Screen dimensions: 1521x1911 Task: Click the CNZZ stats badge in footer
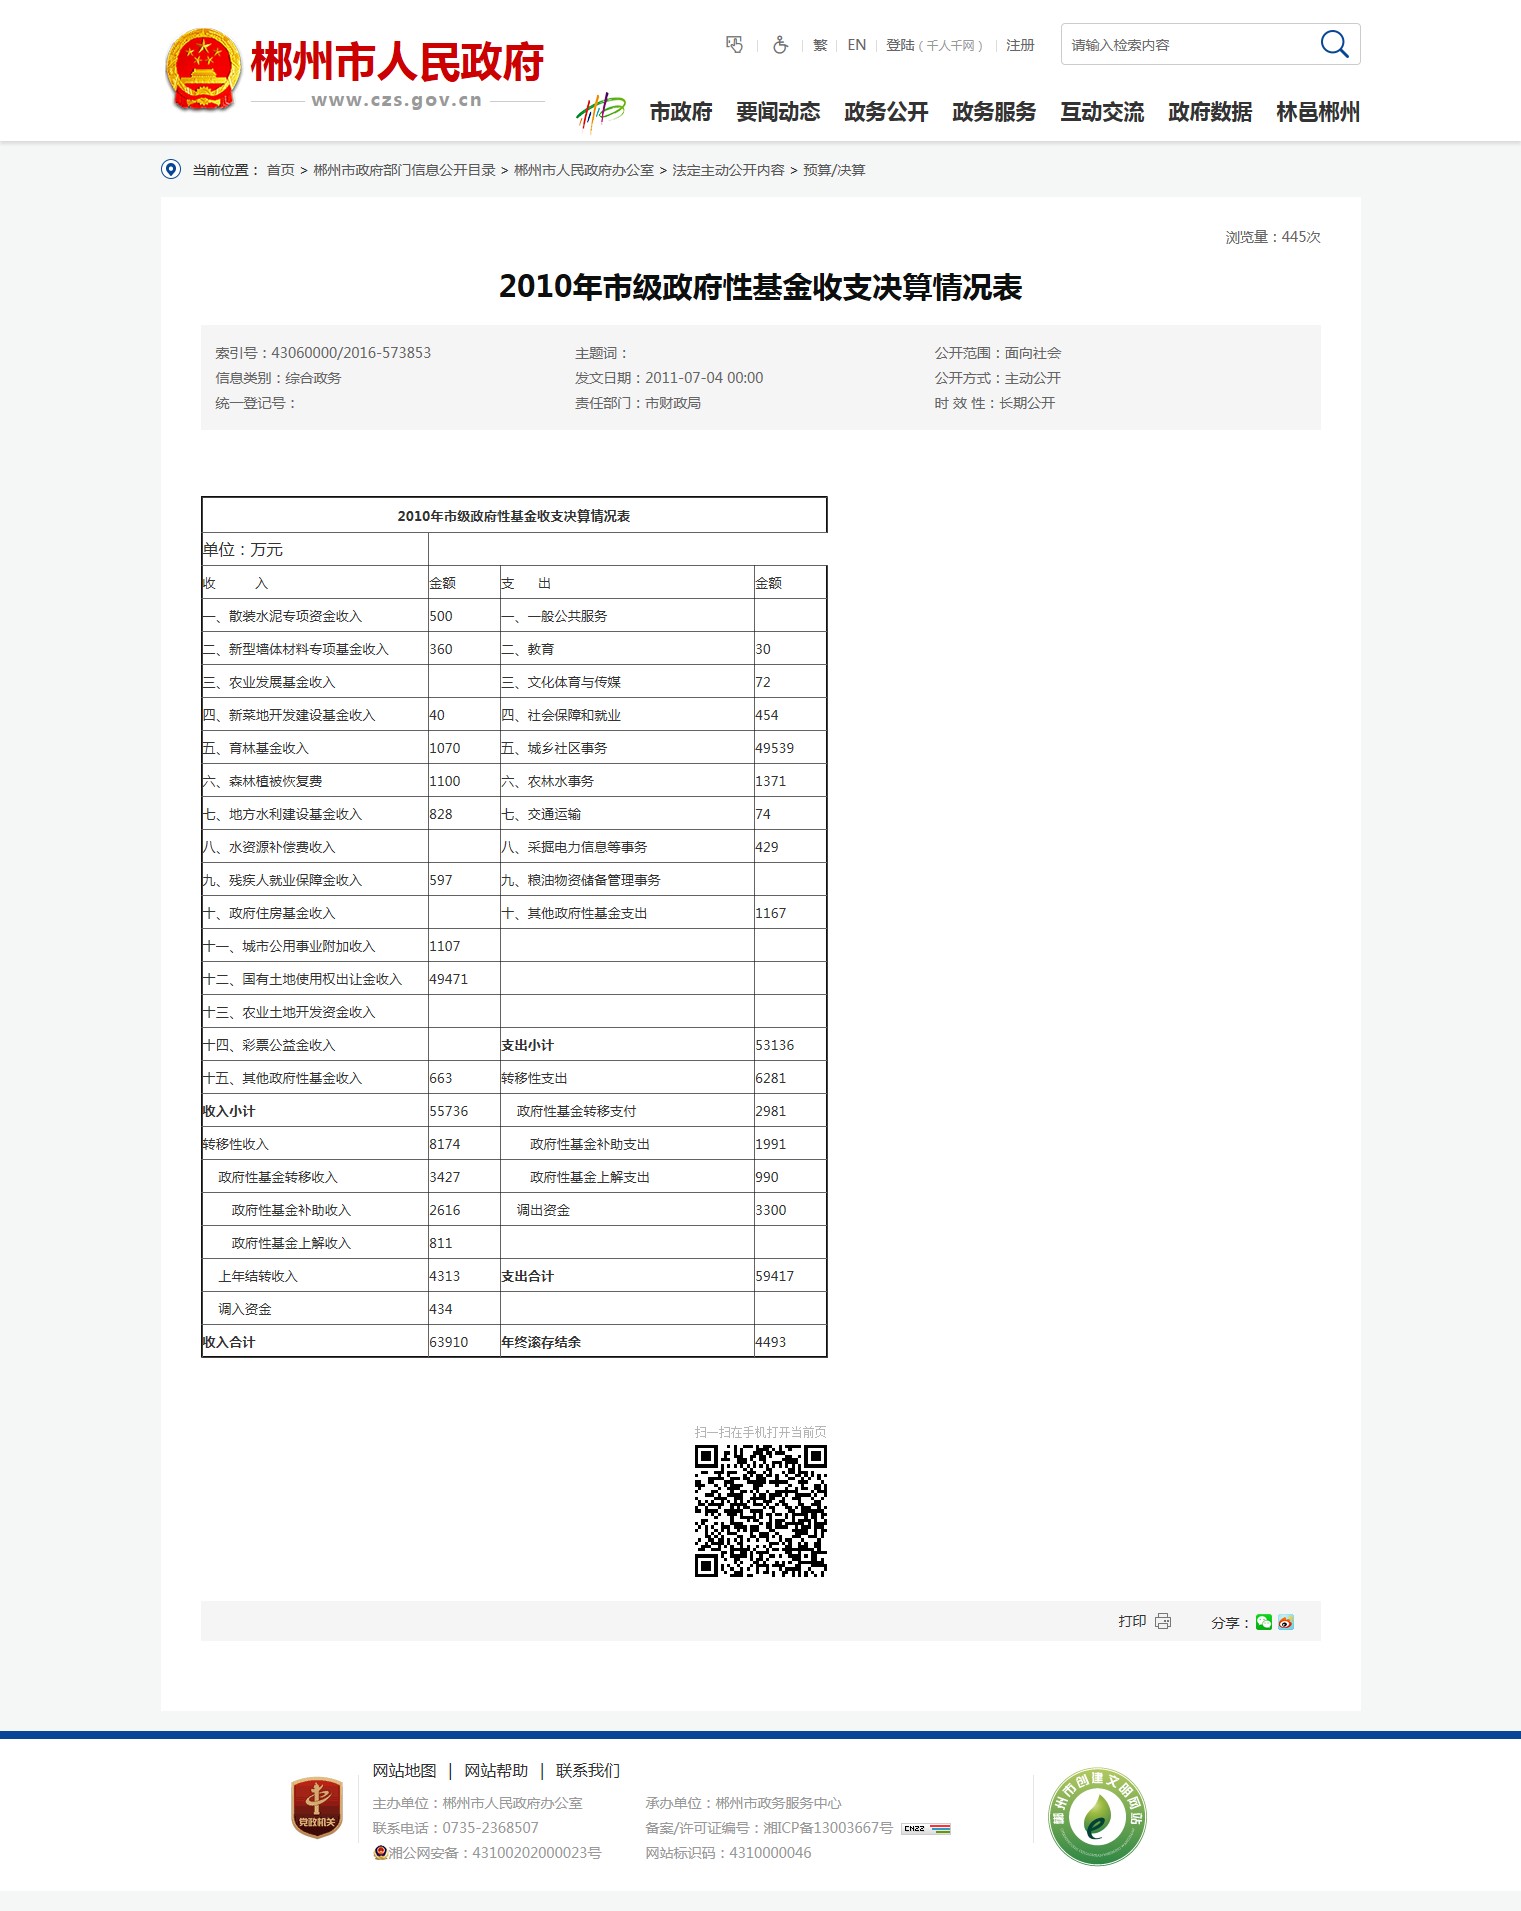[x=926, y=1828]
